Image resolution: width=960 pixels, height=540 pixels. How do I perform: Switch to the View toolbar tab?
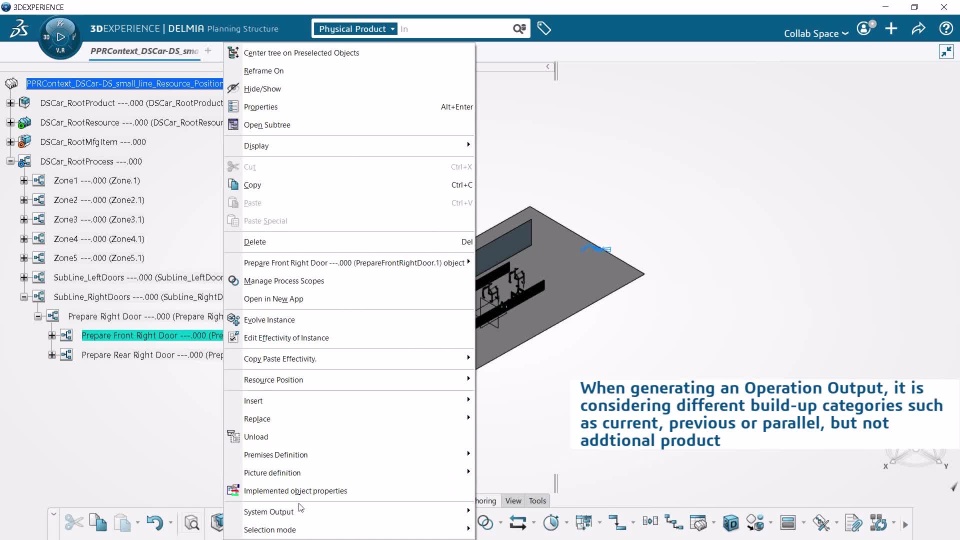(x=513, y=501)
